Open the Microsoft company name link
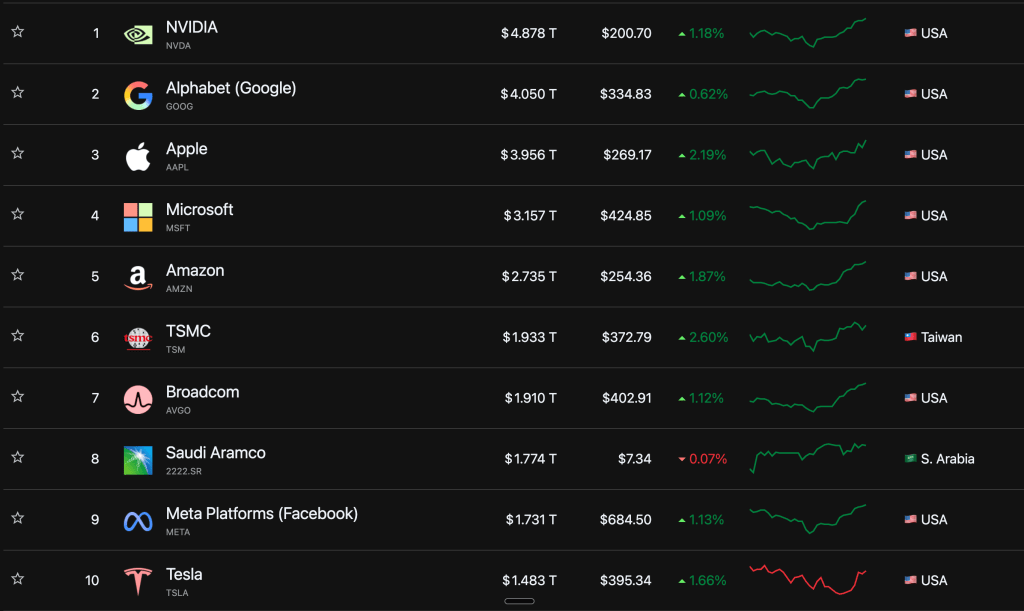This screenshot has height=611, width=1024. (x=199, y=209)
